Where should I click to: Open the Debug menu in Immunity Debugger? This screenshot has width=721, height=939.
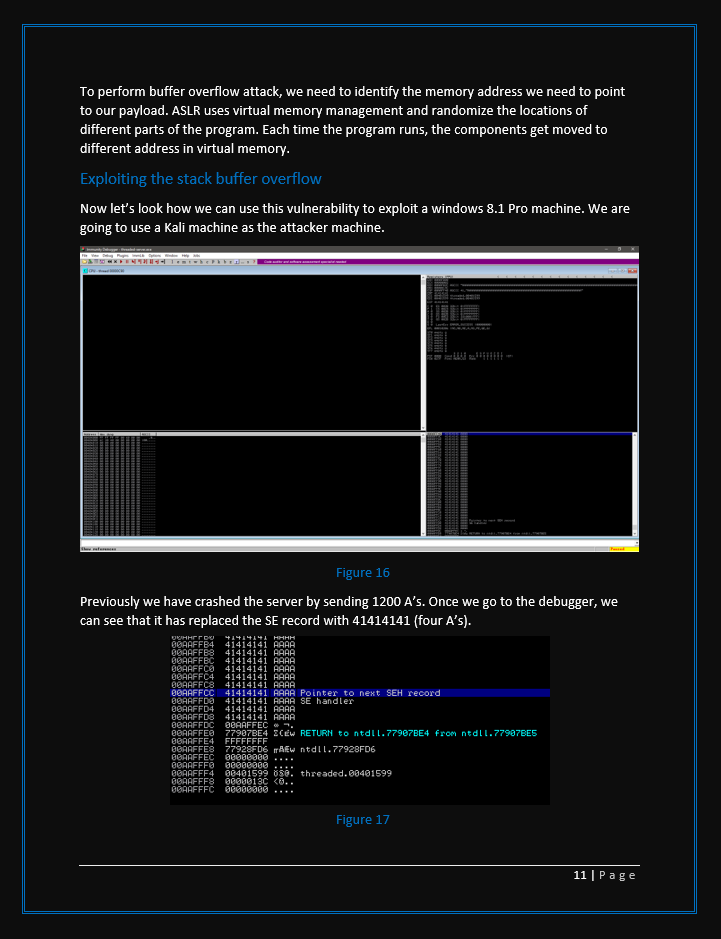(x=108, y=256)
